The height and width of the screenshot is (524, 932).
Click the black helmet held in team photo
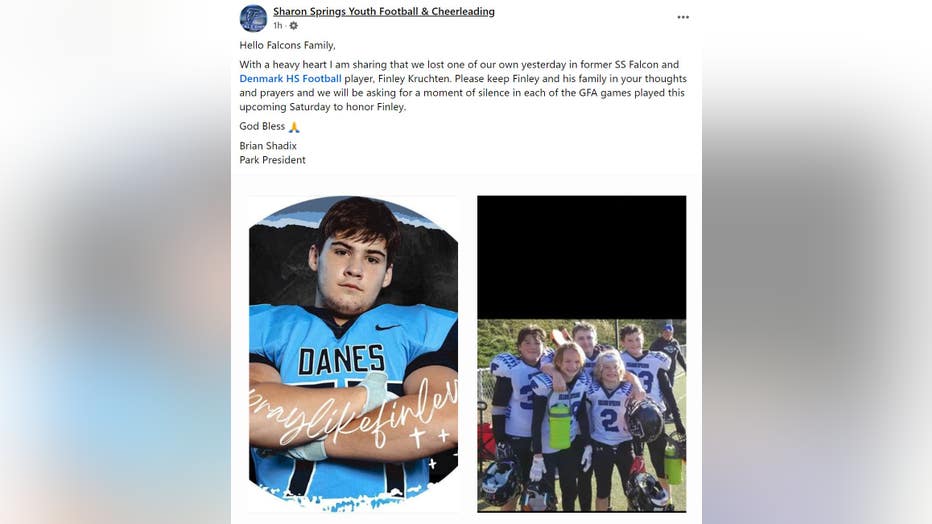pyautogui.click(x=644, y=420)
